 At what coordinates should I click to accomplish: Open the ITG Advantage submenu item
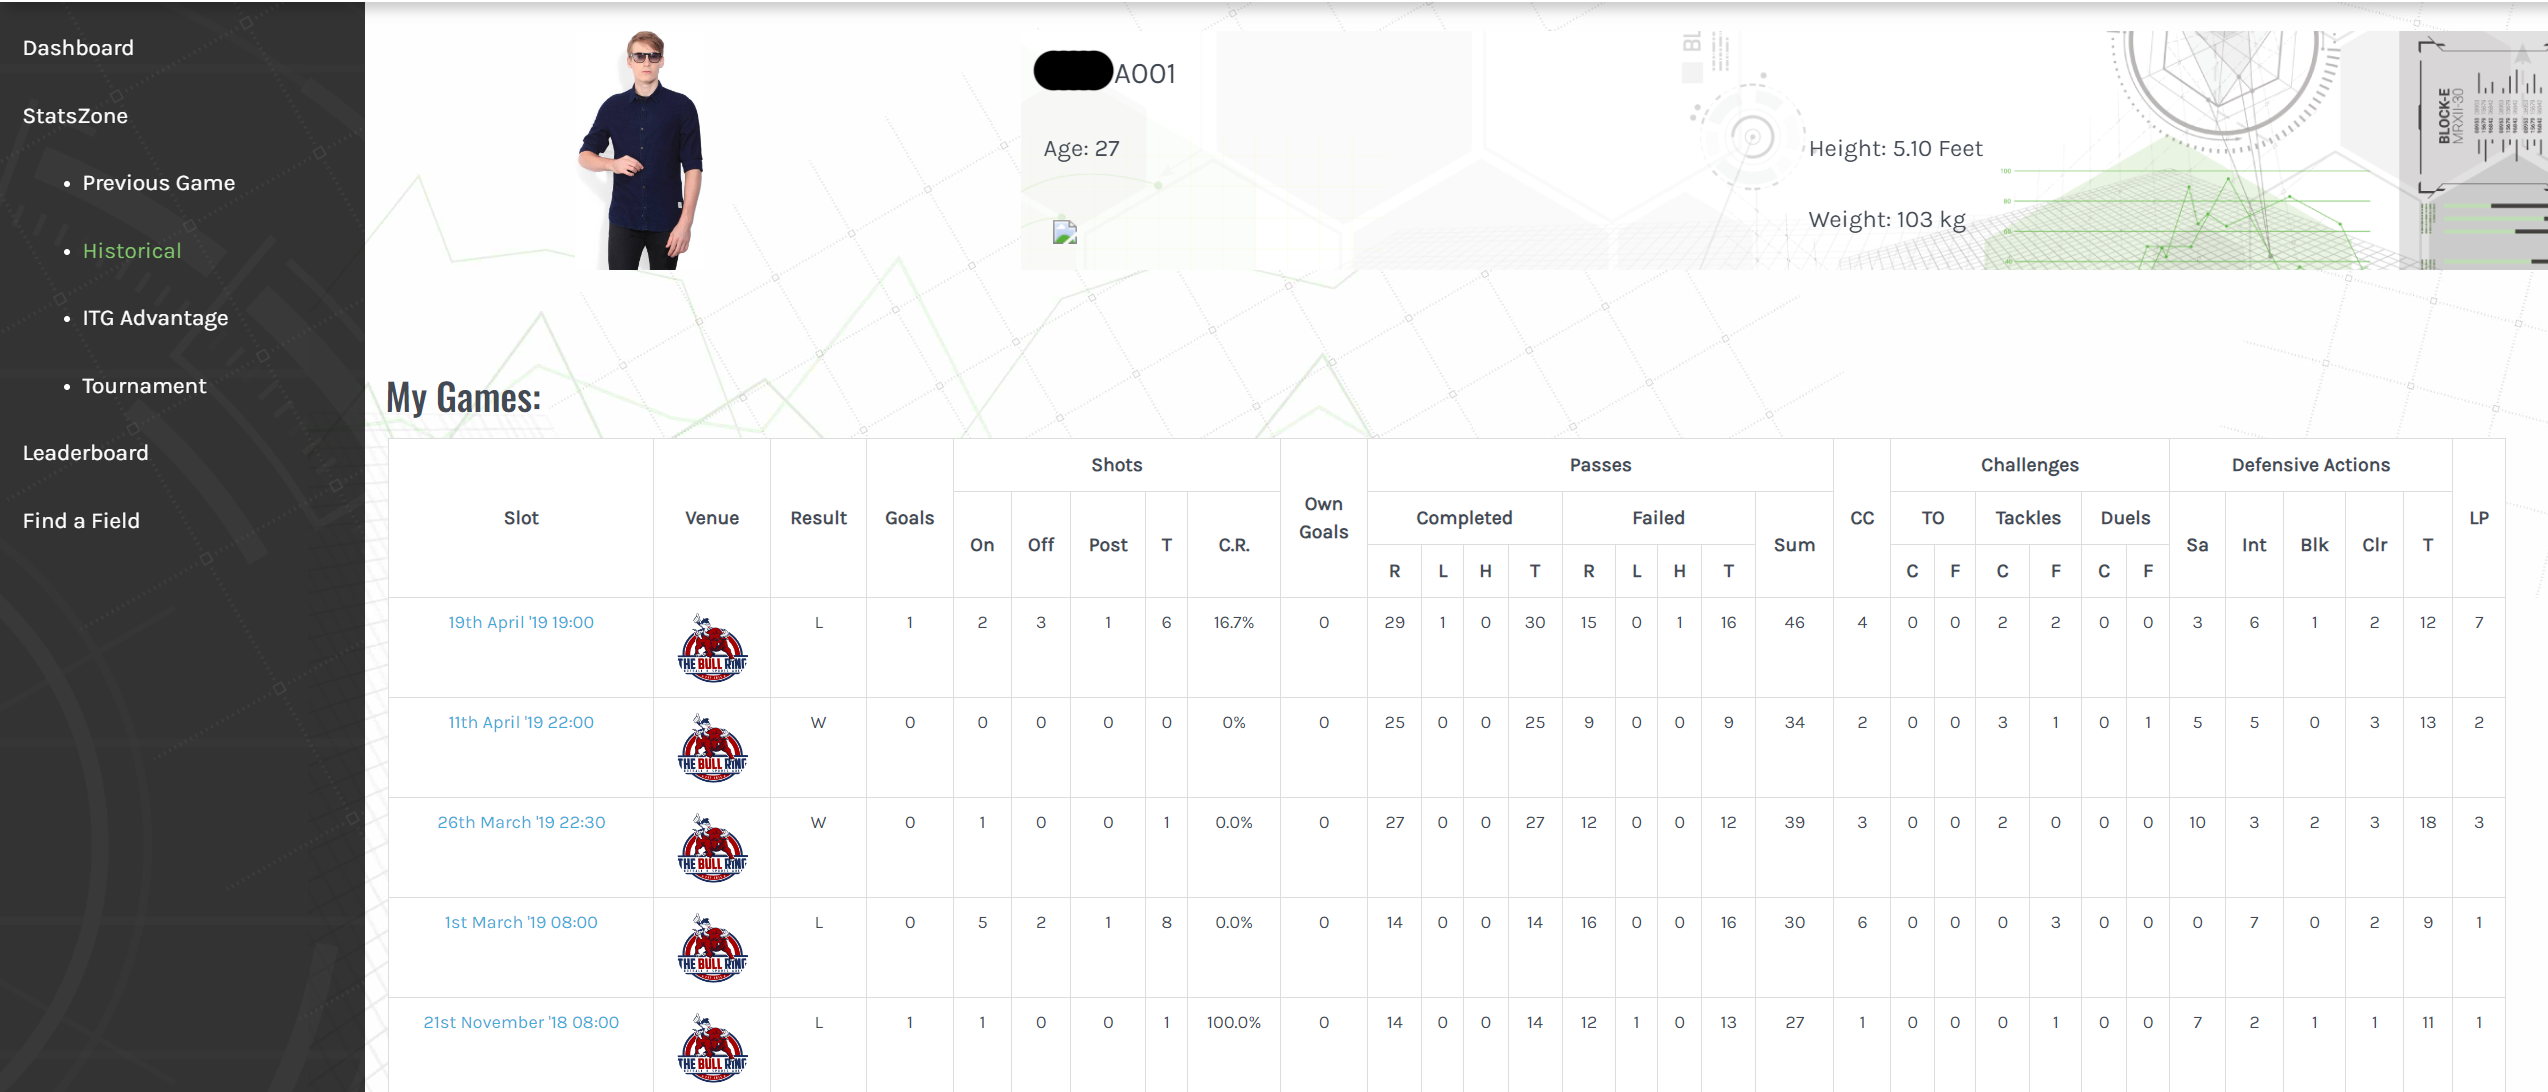tap(155, 318)
